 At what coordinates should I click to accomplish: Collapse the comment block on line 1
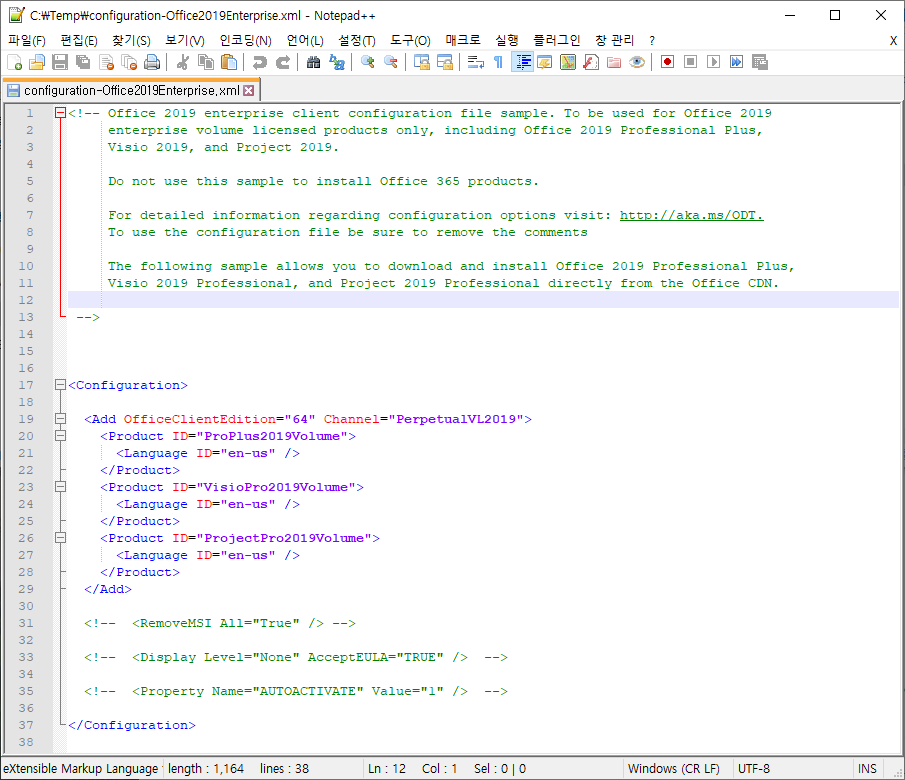click(60, 113)
